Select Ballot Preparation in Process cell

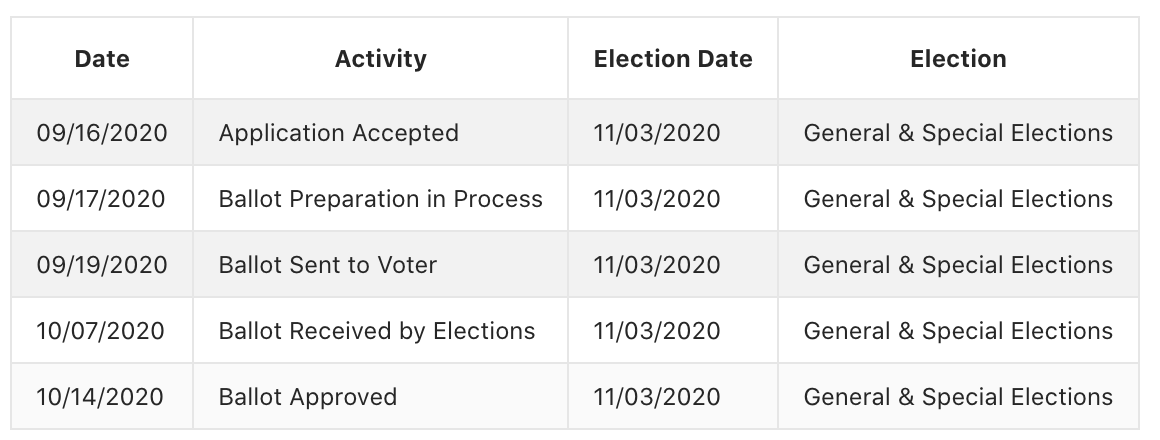tap(380, 198)
